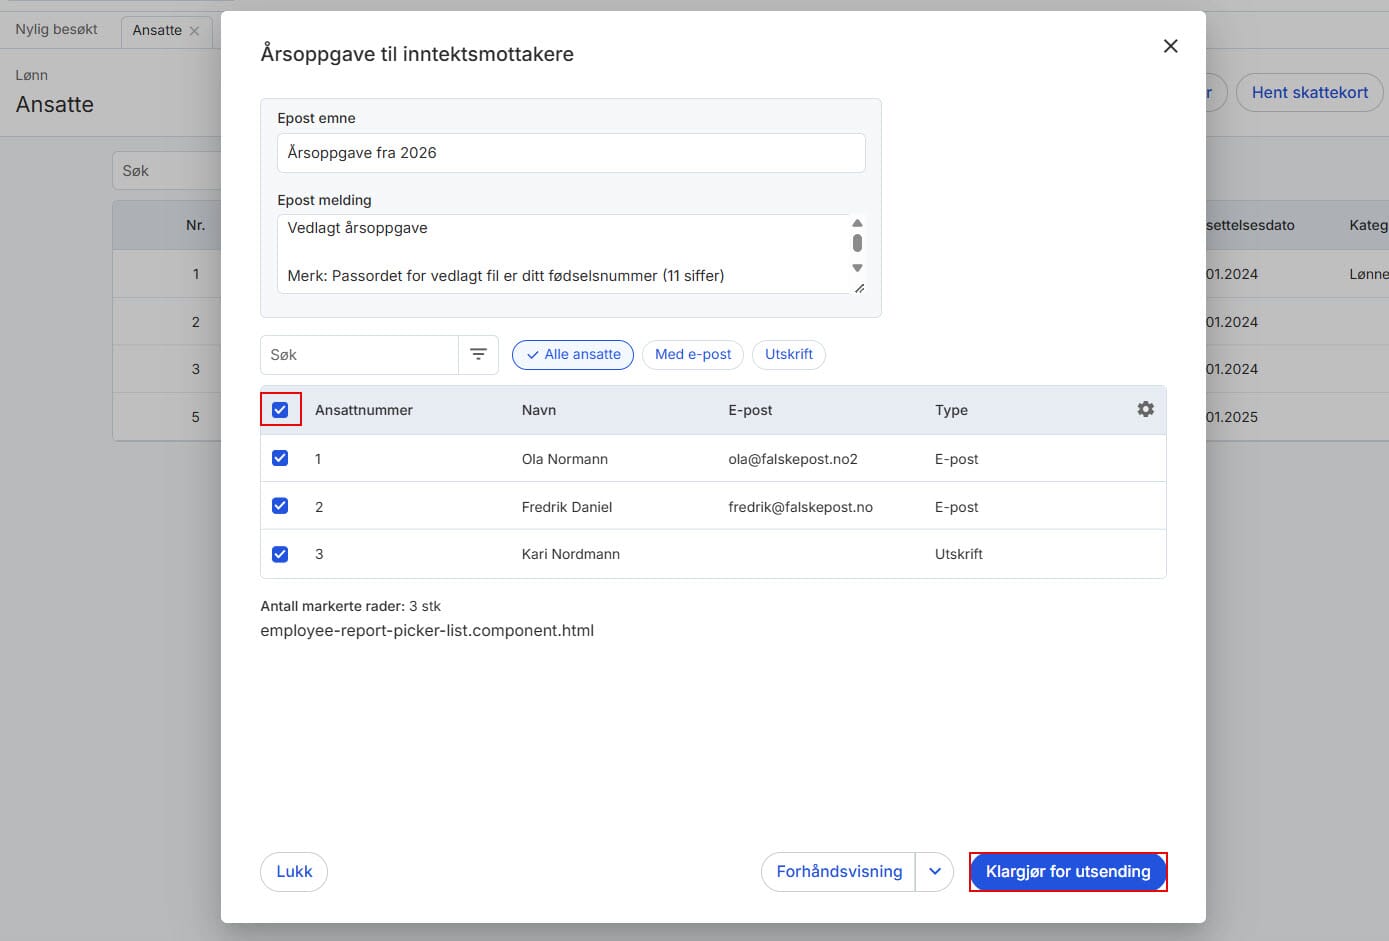Screen dimensions: 1389x941
Task: Switch to the Nylig besøkt tab
Action: point(56,29)
